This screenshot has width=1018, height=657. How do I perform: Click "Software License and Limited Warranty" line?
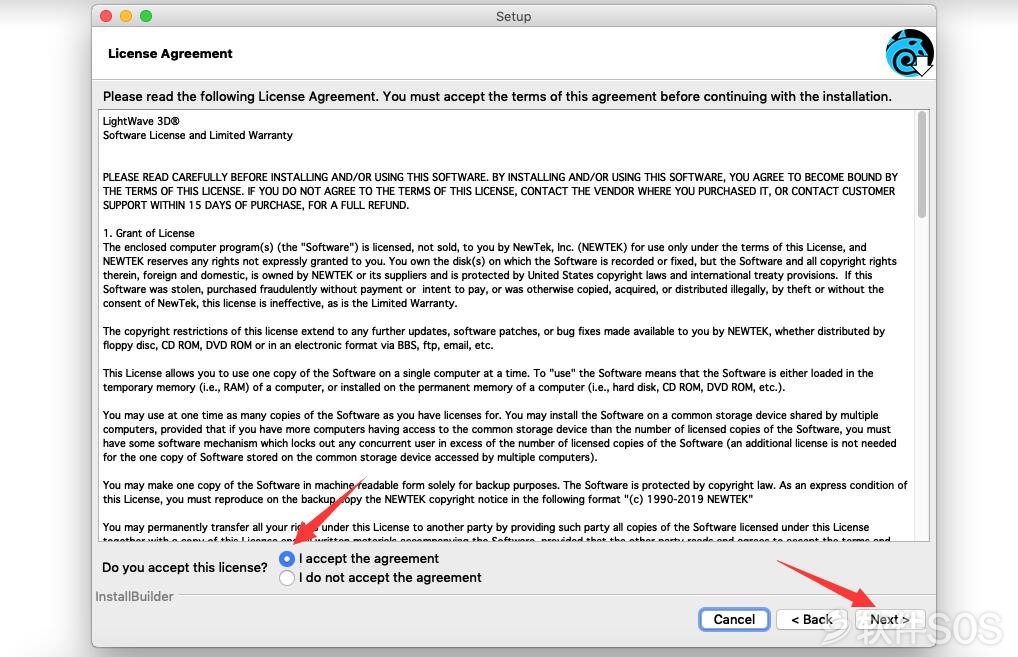pos(197,135)
